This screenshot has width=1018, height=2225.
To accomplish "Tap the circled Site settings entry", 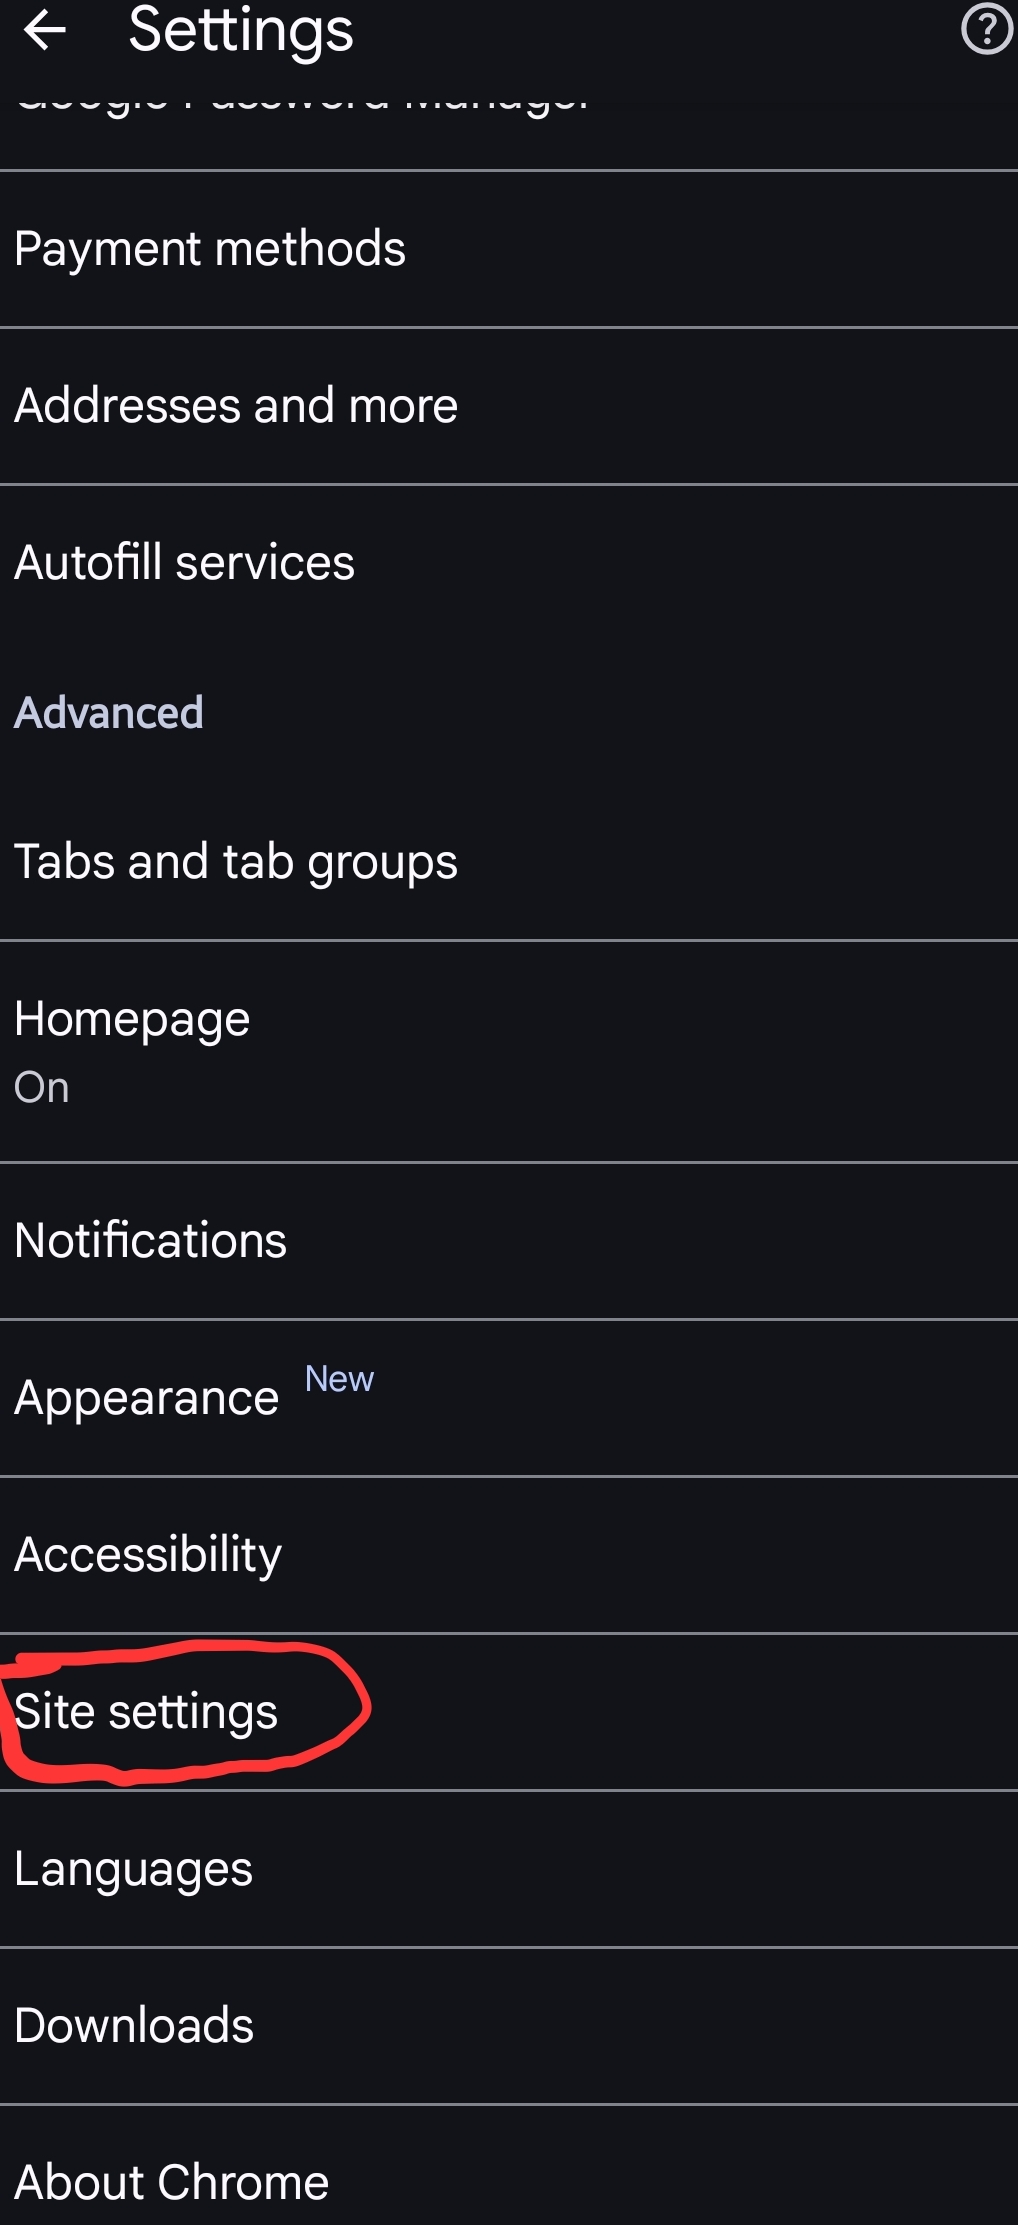I will (146, 1712).
